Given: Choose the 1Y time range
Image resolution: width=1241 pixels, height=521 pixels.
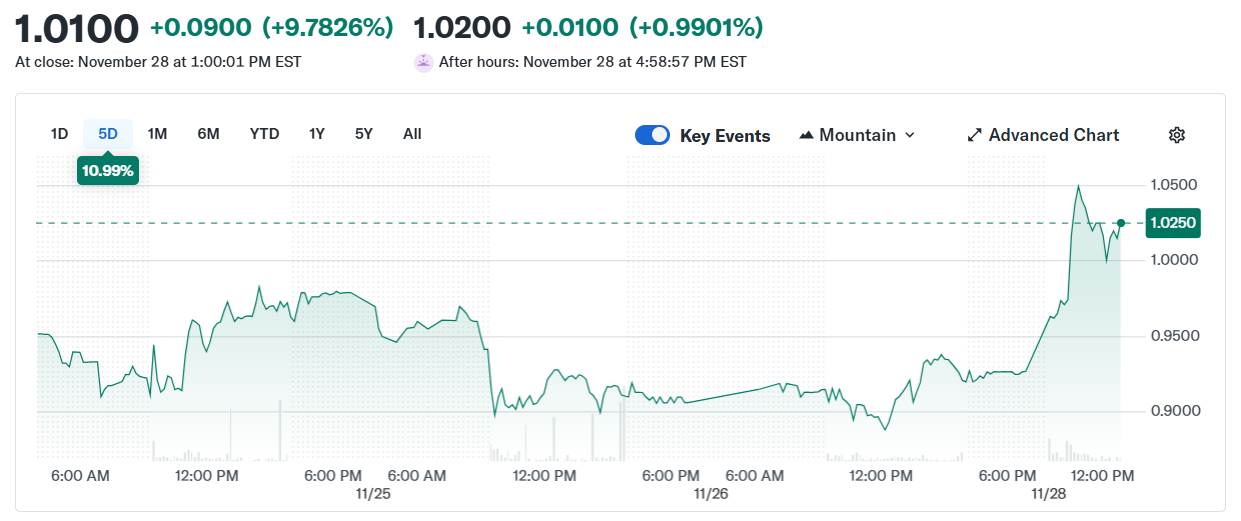Looking at the screenshot, I should click(316, 134).
